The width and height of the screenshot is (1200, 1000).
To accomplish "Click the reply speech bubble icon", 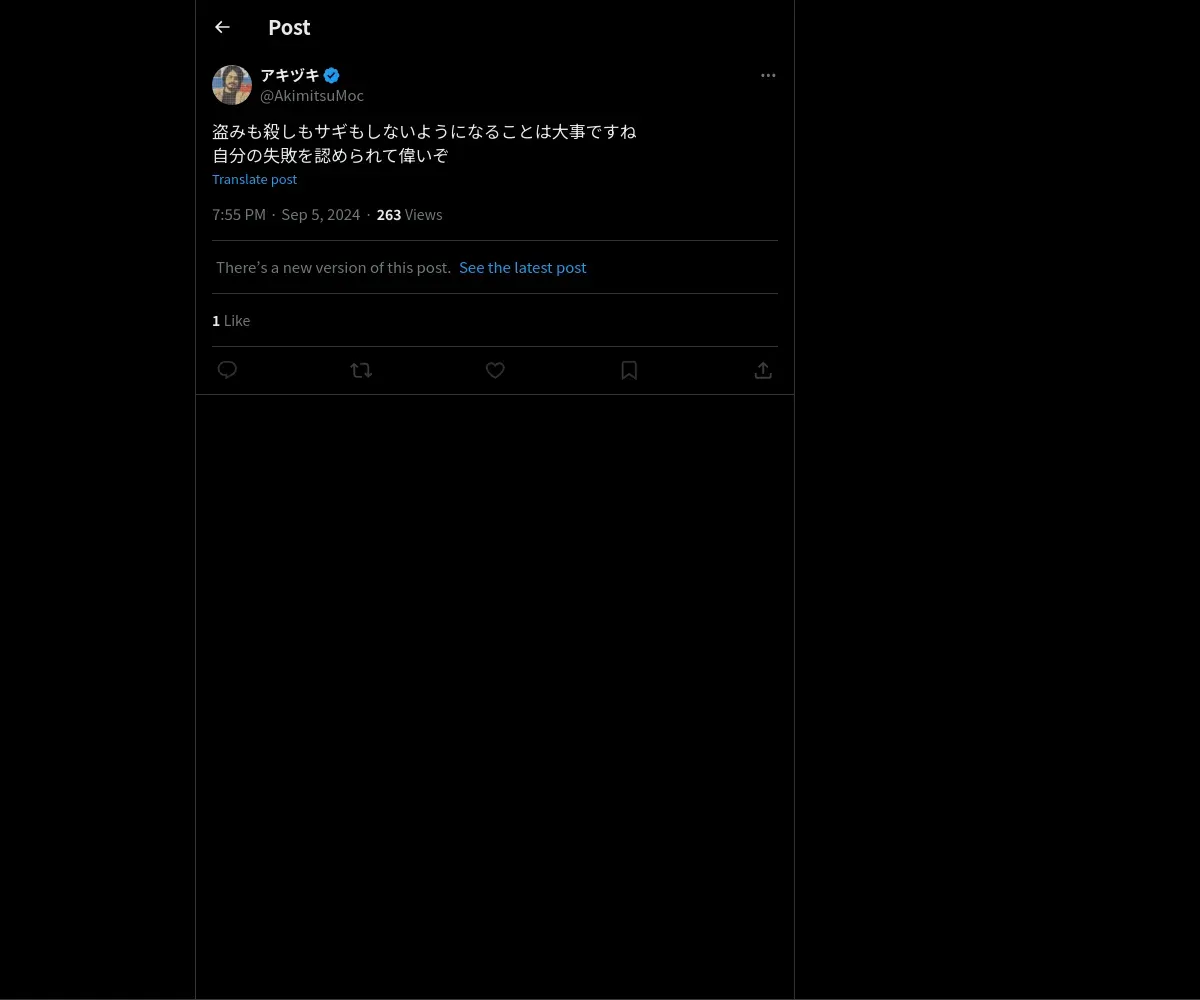I will (227, 370).
